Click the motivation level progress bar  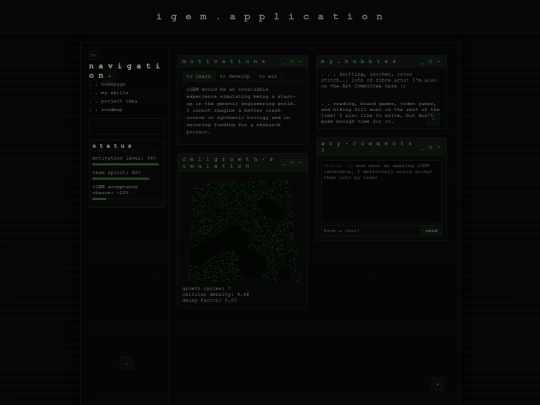[127, 165]
